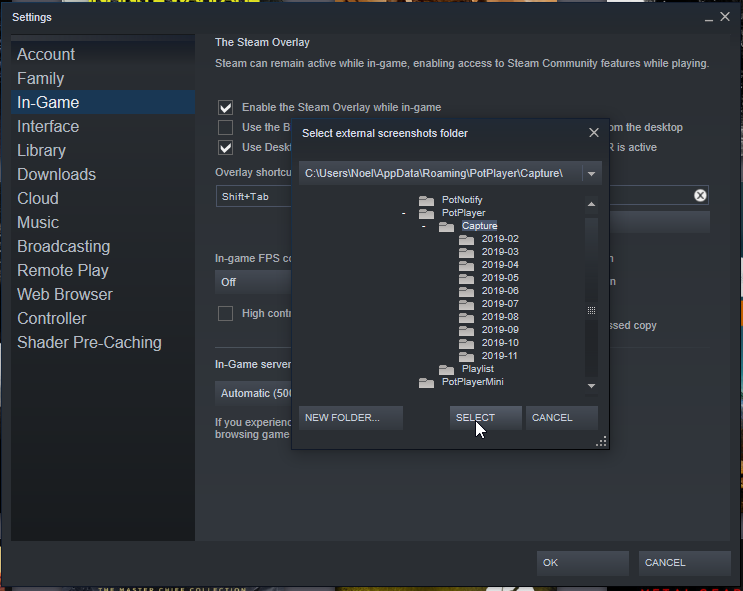Select the 2019-08 folder name

tap(500, 317)
